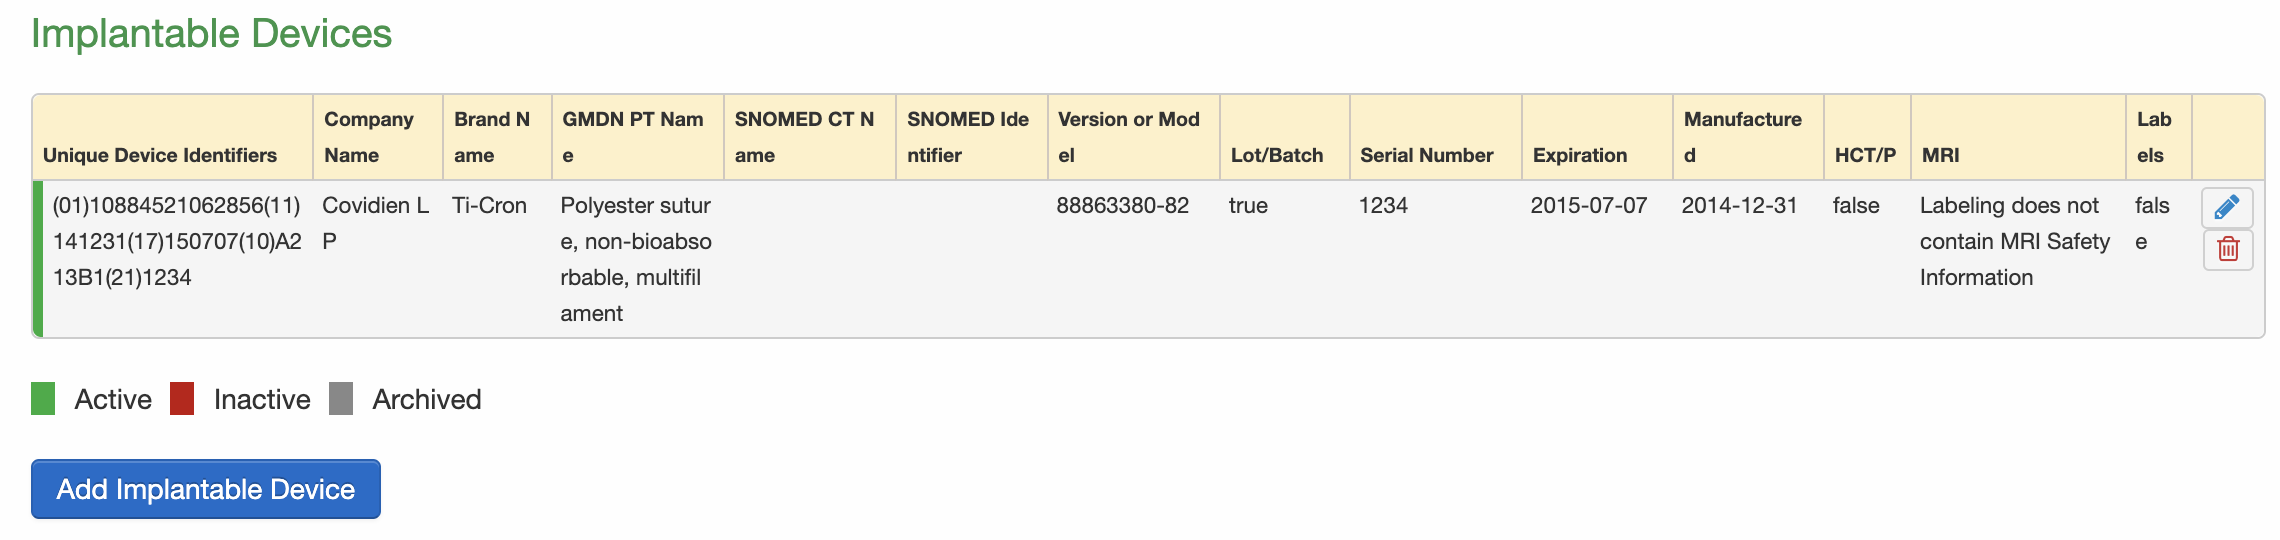Click Add Implantable Device button

205,489
